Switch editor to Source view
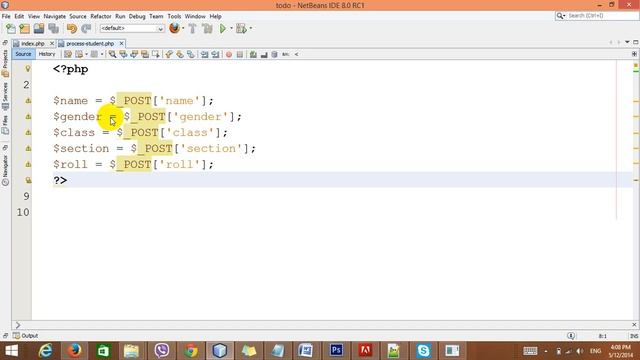Image resolution: width=640 pixels, height=360 pixels. tap(23, 54)
